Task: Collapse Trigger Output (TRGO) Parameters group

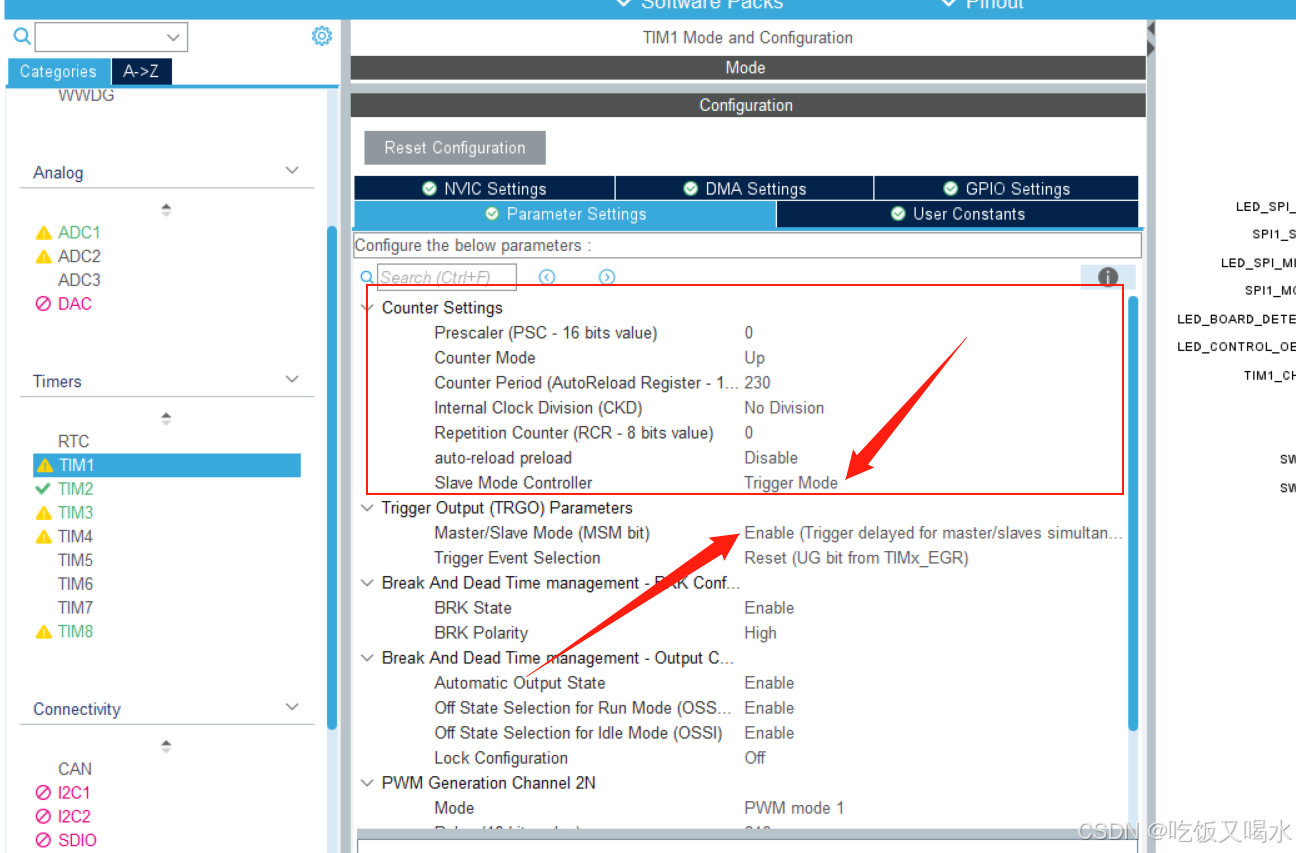Action: click(x=367, y=508)
